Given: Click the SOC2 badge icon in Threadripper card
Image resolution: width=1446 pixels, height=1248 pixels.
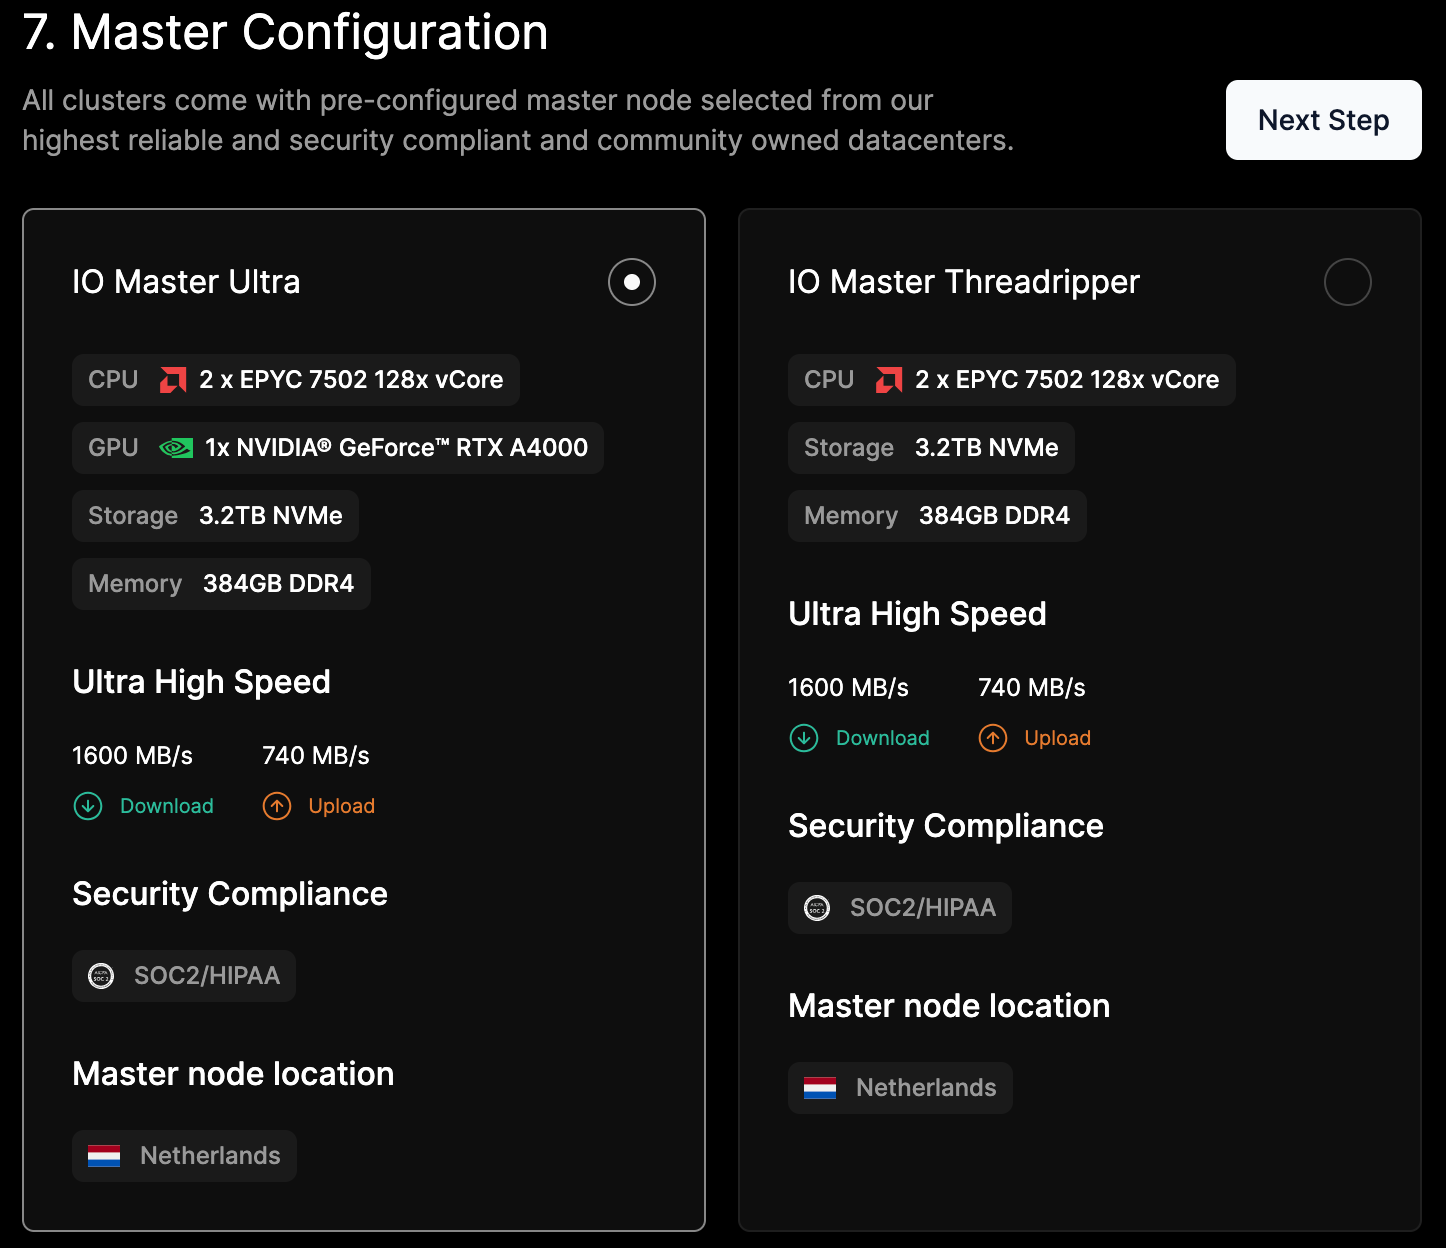Looking at the screenshot, I should [x=817, y=908].
